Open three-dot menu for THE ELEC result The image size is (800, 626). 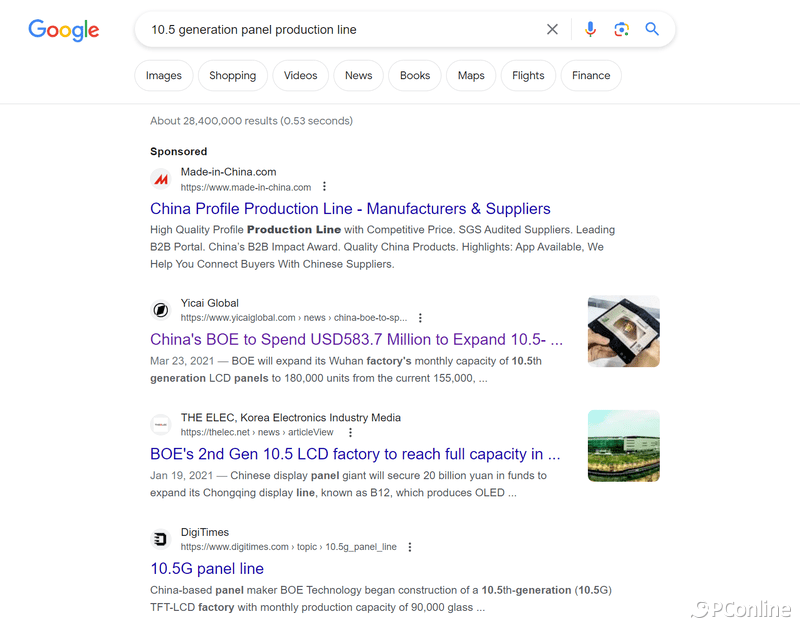(351, 433)
